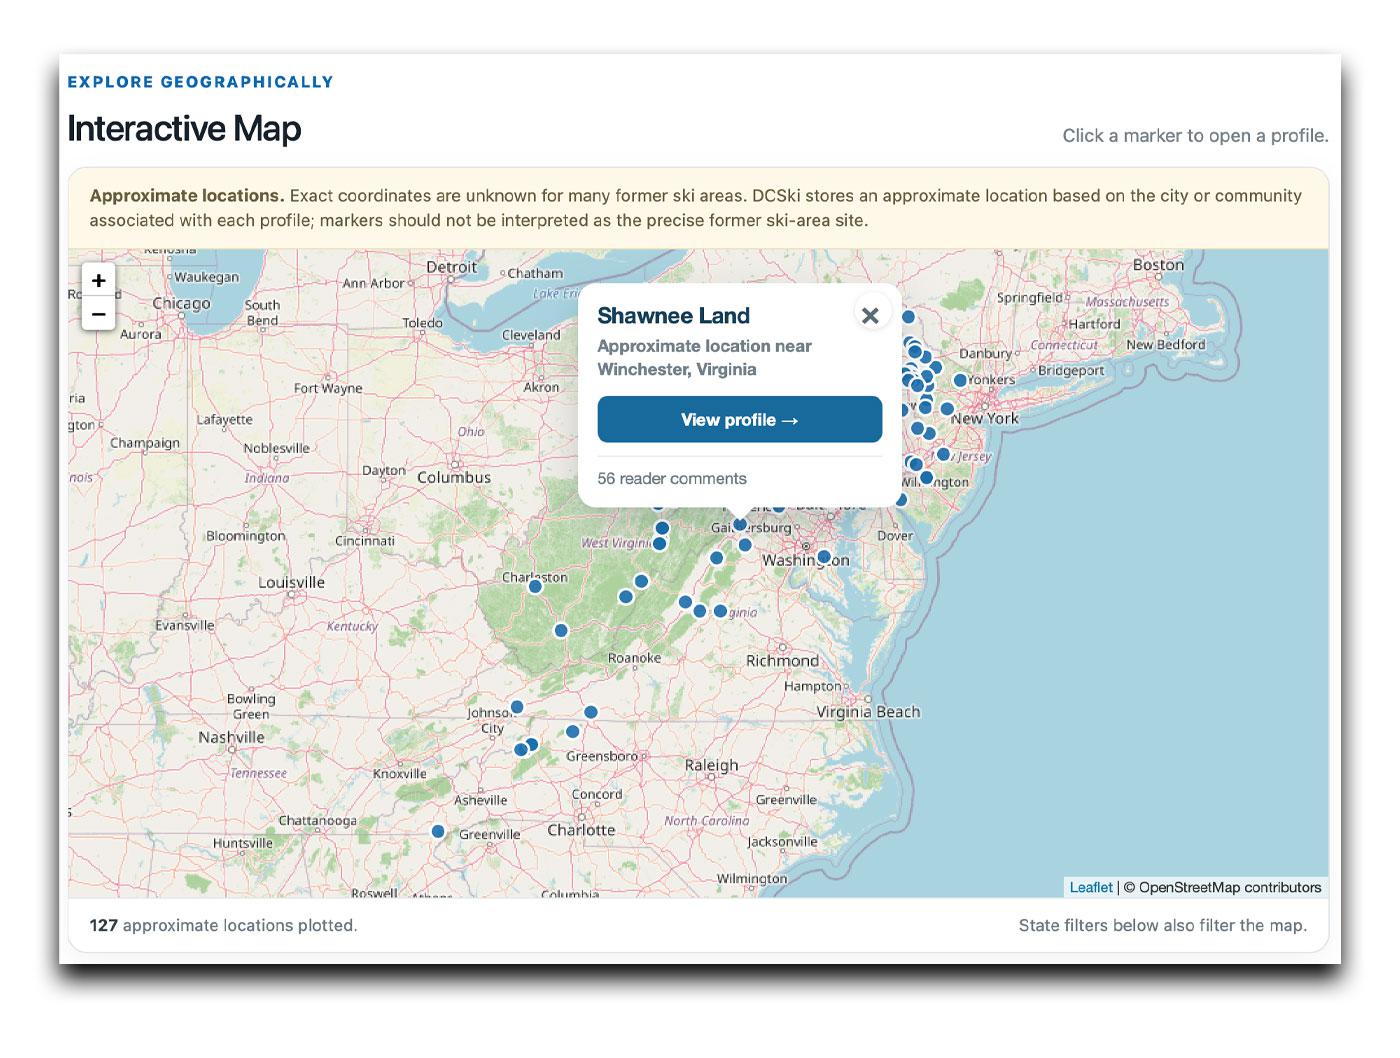Viewport: 1400px width, 1058px height.
Task: Click the Louisville label on the map
Action: point(291,582)
